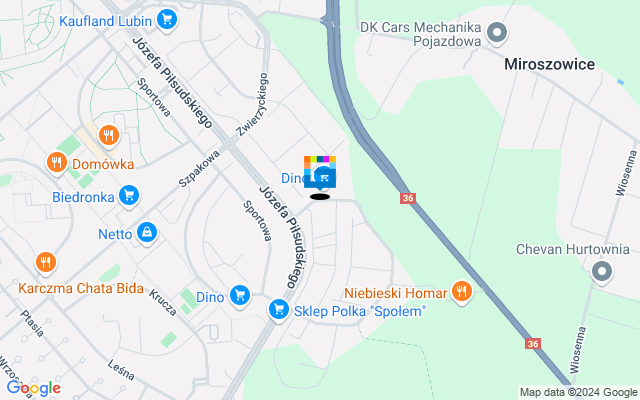Open the Chevan Hurtownia location pin
The width and height of the screenshot is (640, 400).
[602, 271]
